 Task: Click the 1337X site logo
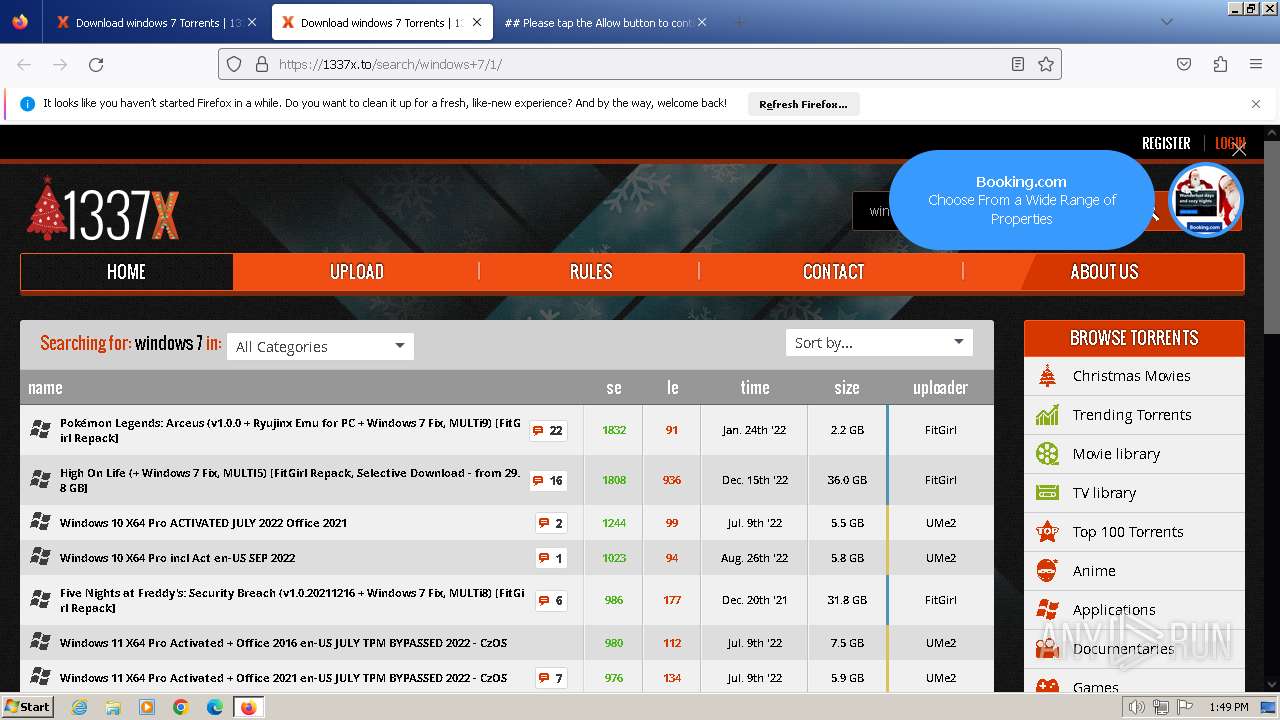tap(103, 210)
